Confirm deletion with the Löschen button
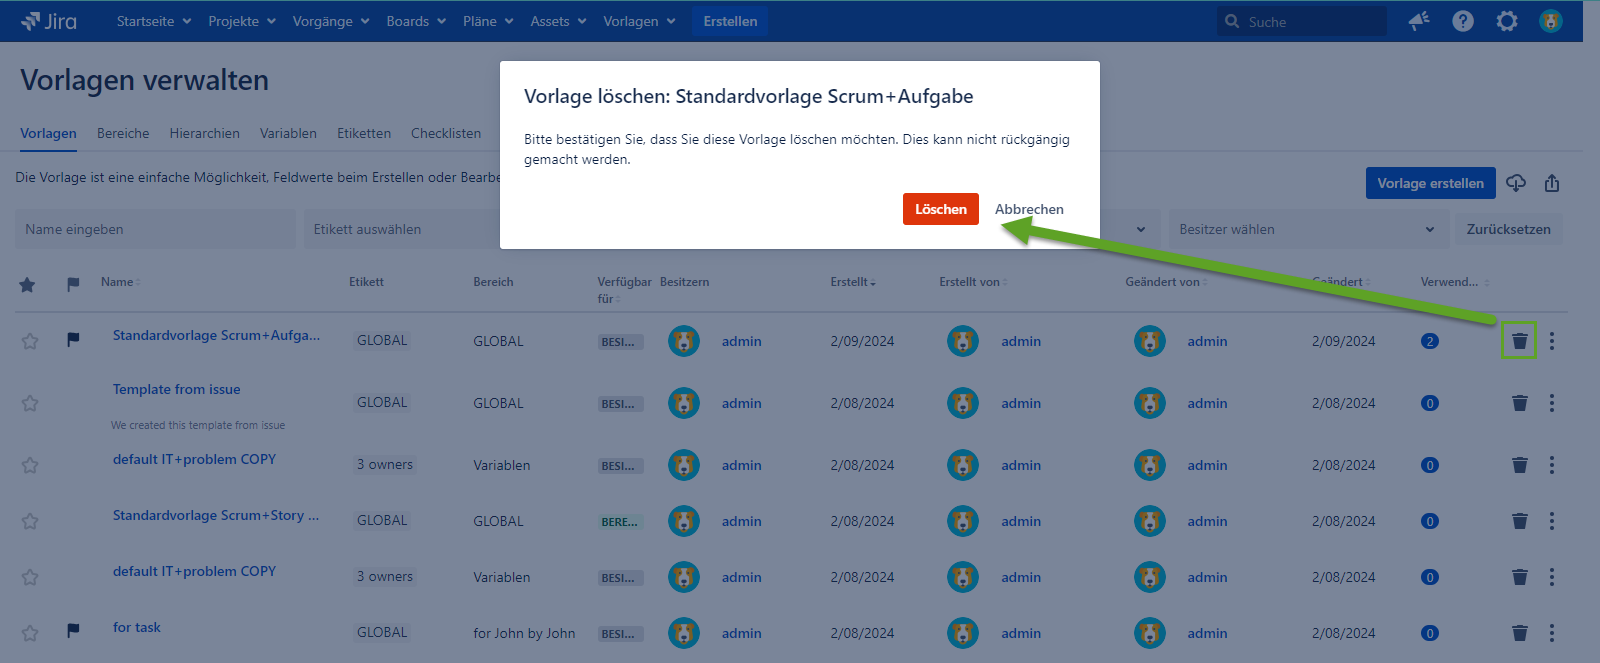This screenshot has height=663, width=1600. click(940, 209)
